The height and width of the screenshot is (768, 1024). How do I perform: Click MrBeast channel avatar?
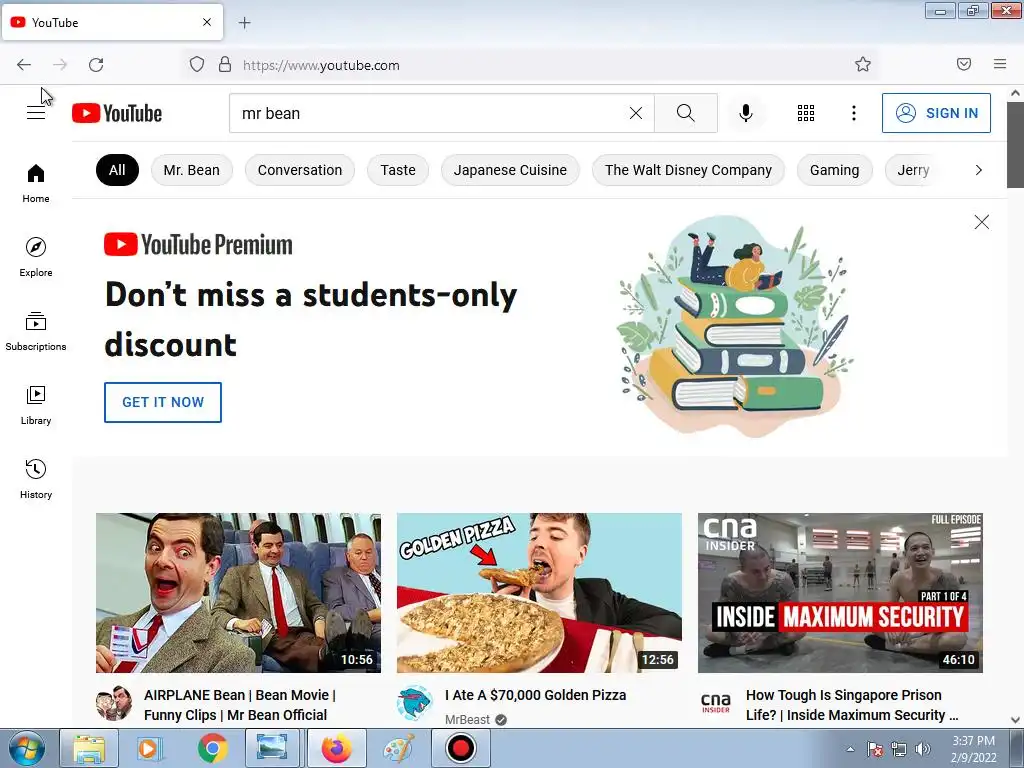click(x=414, y=703)
